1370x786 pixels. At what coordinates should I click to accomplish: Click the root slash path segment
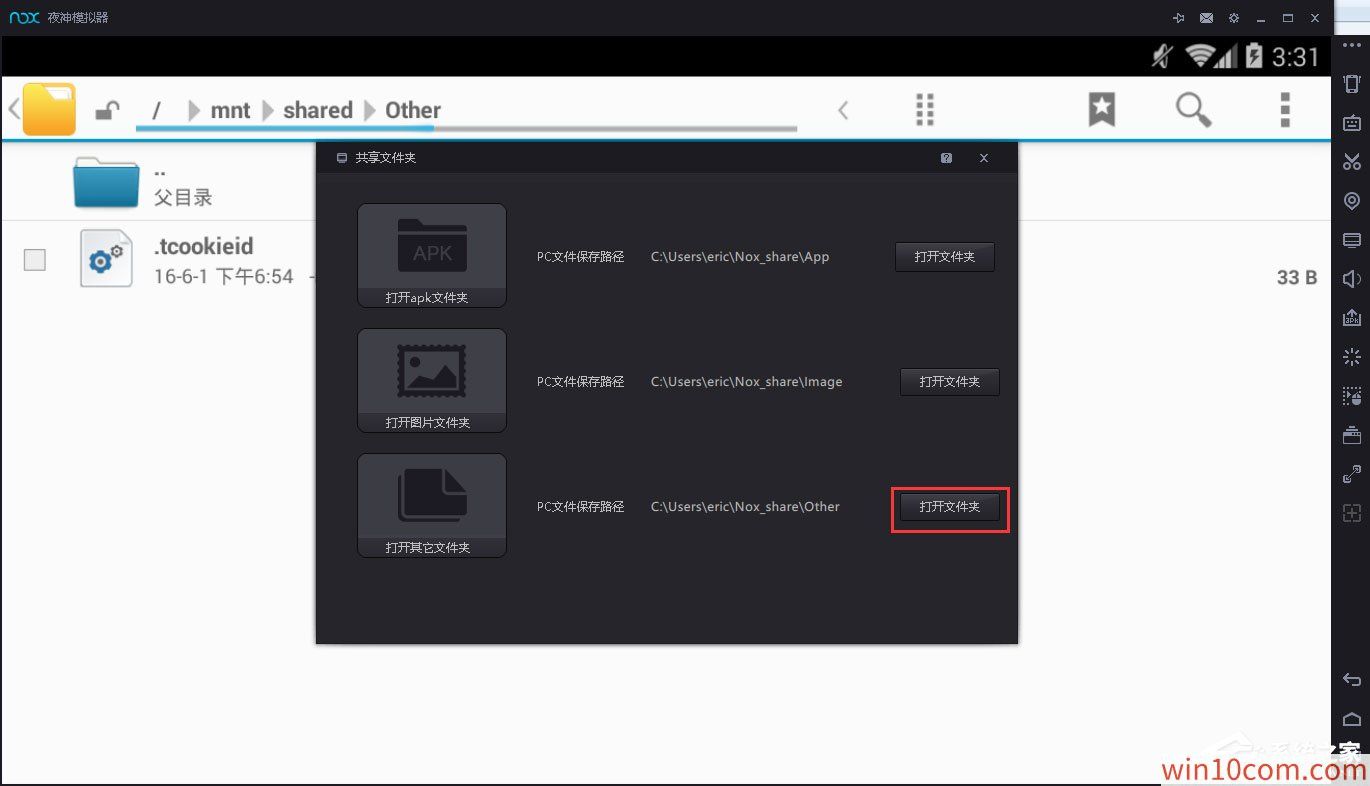pyautogui.click(x=156, y=111)
